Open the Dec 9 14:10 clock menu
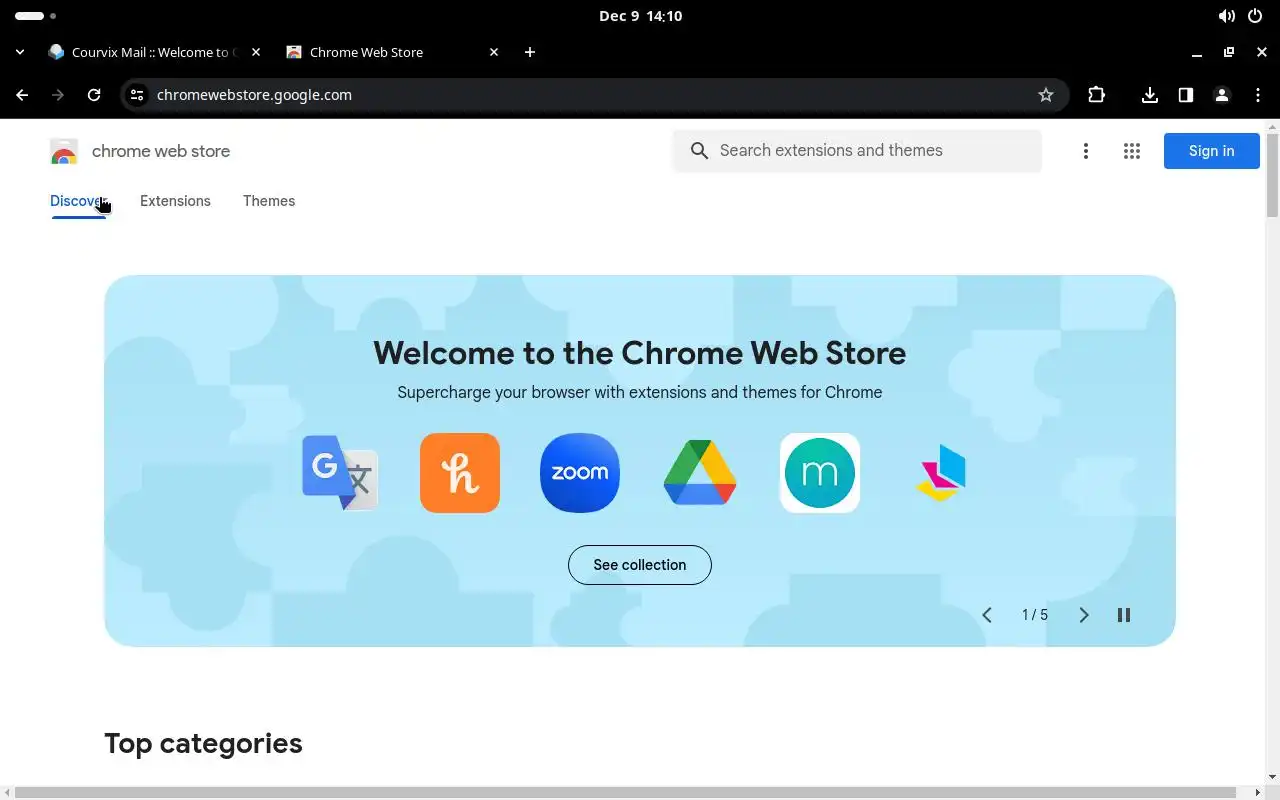Viewport: 1280px width, 800px height. pos(640,16)
